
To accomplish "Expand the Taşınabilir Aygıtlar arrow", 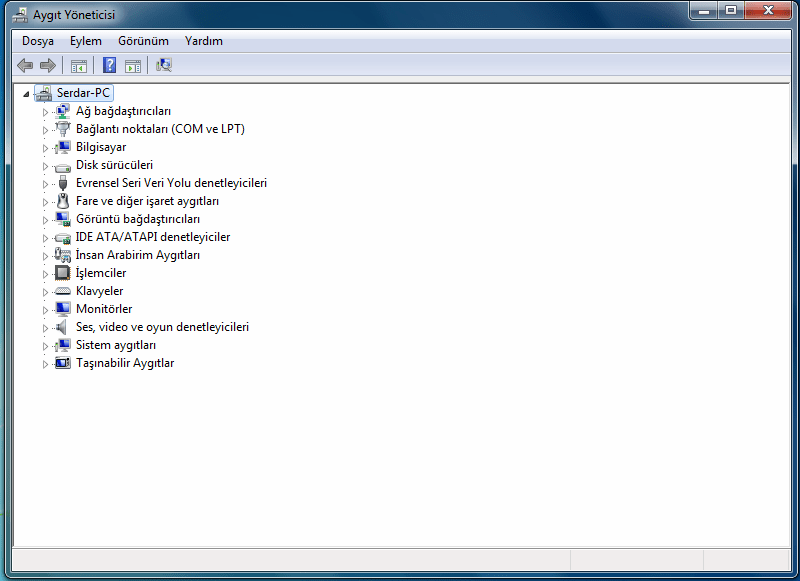I will [45, 364].
